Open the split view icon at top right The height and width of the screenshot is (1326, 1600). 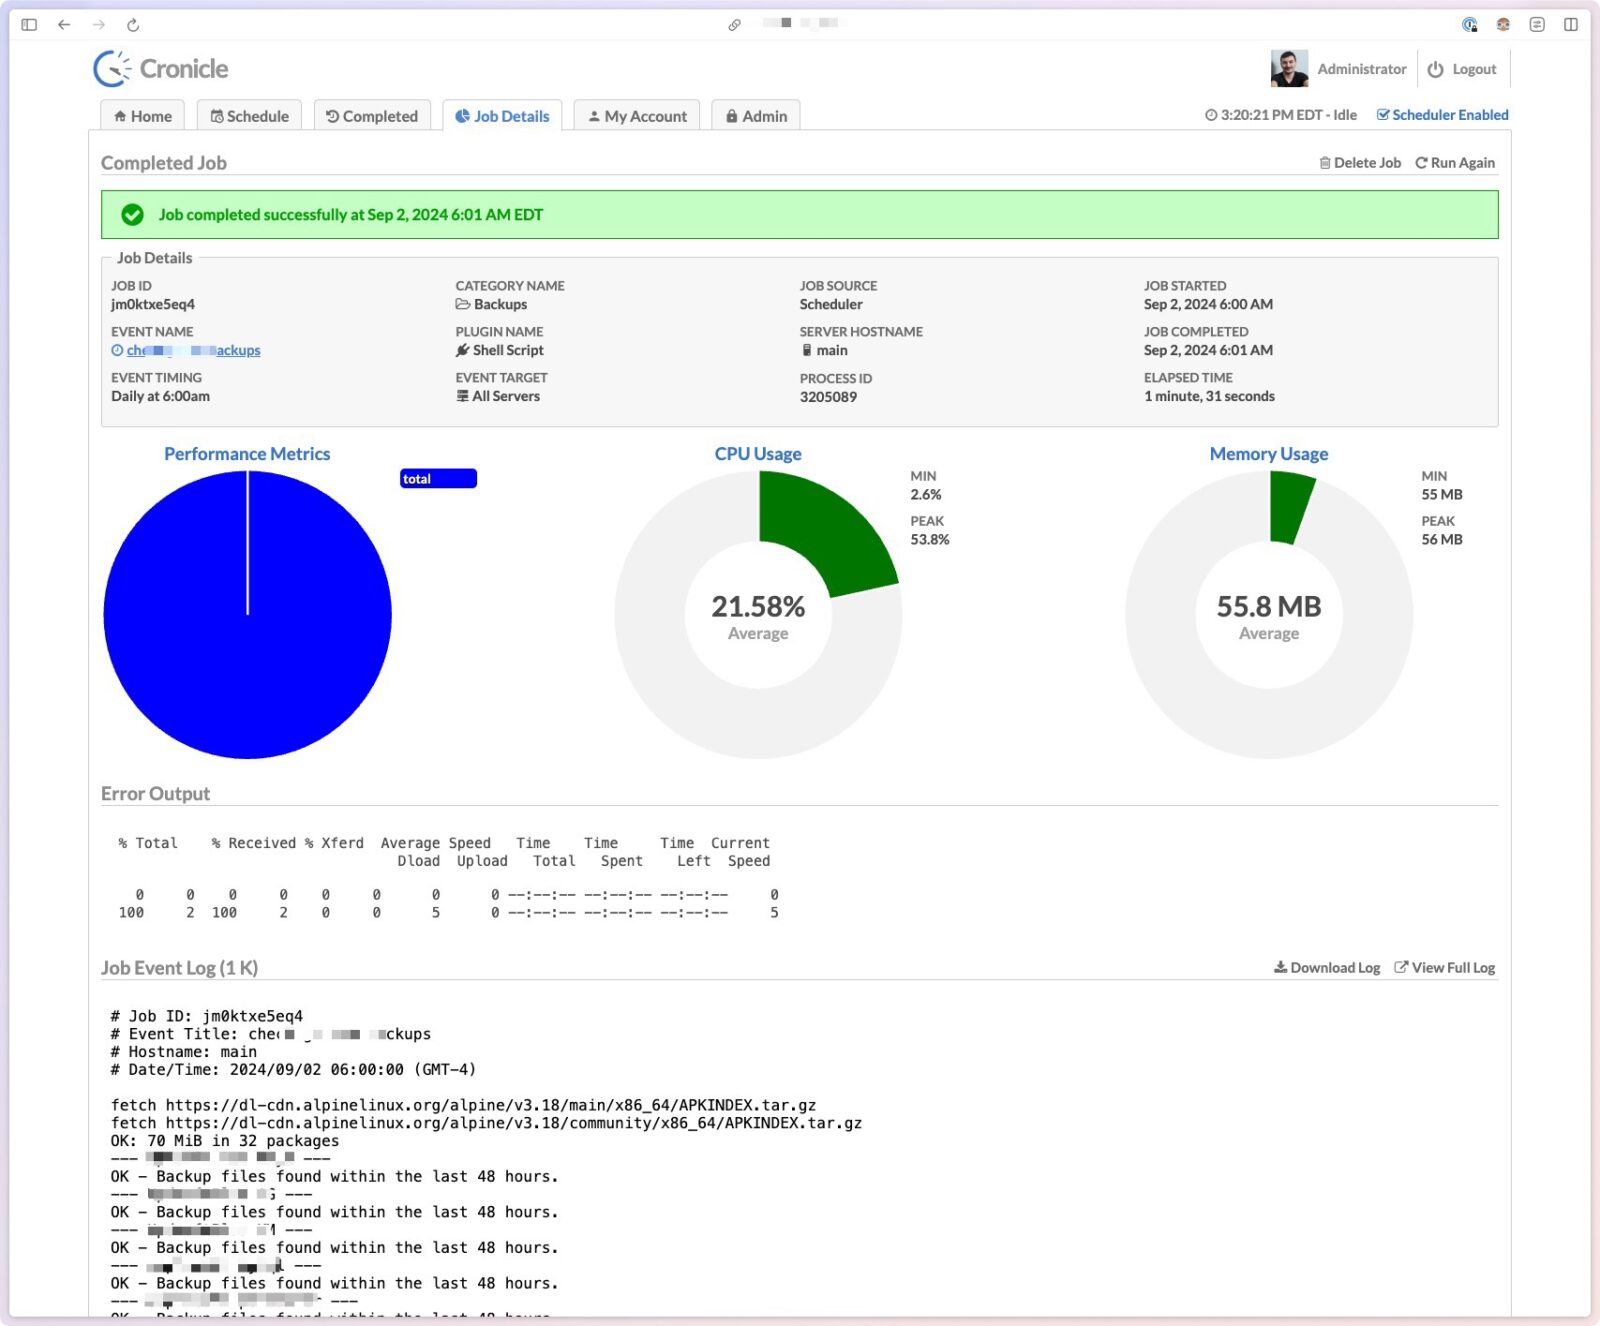(1571, 25)
